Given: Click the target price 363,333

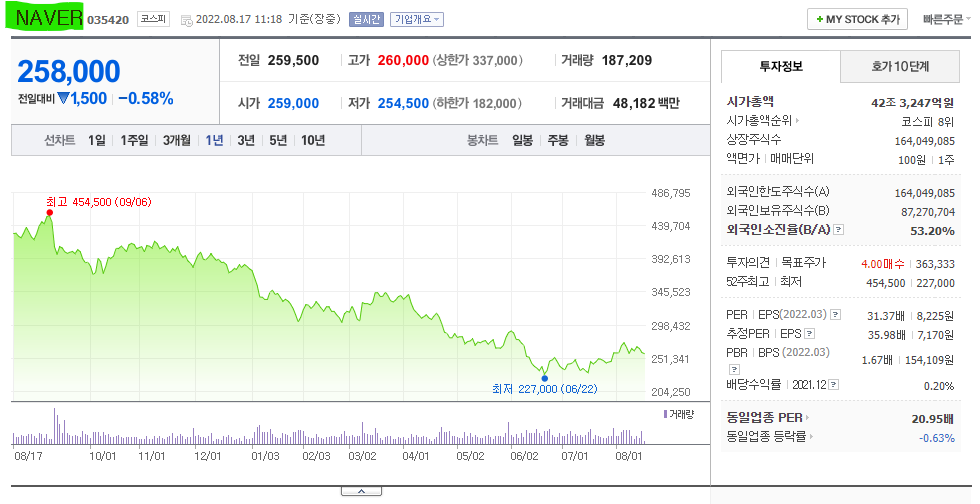Looking at the screenshot, I should click(935, 264).
